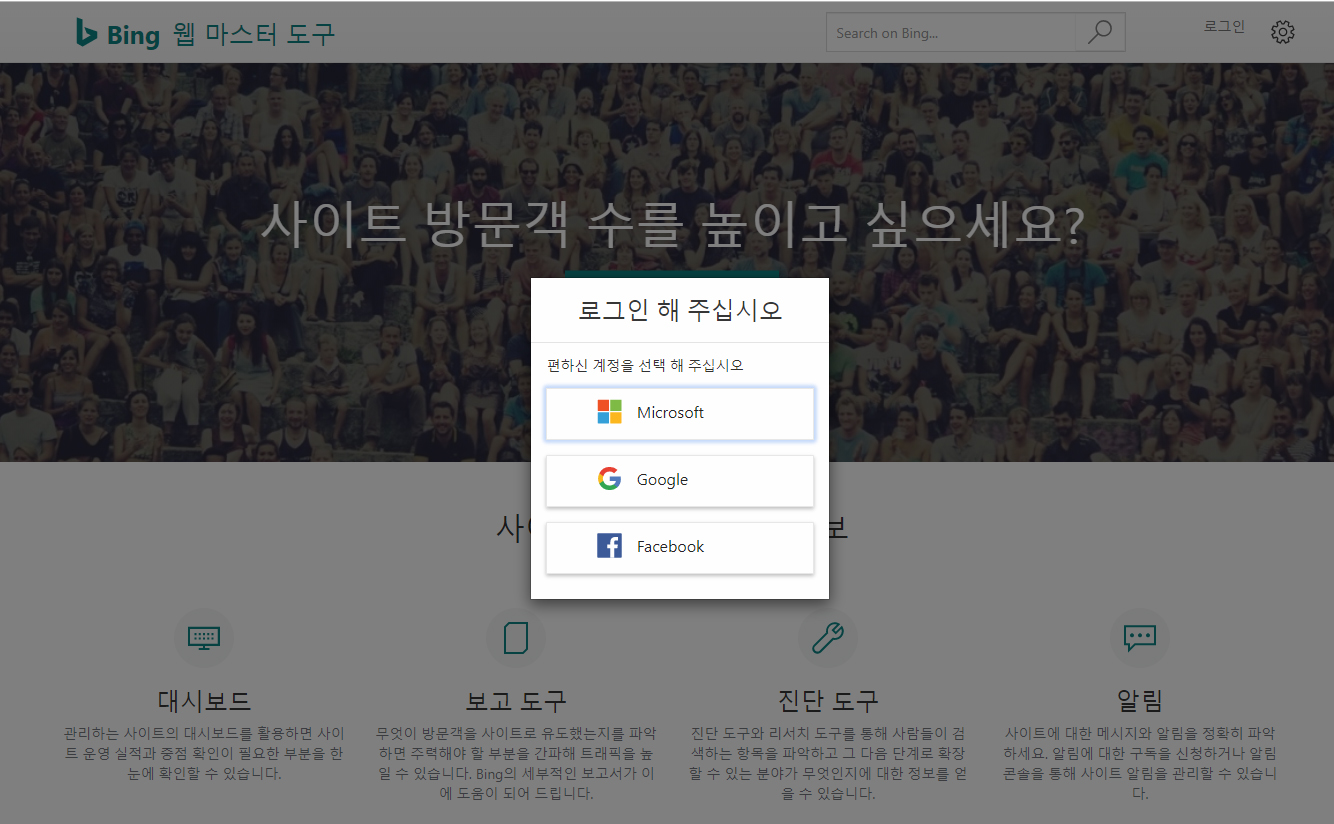Click the 대시보드 description paragraph

[x=204, y=753]
